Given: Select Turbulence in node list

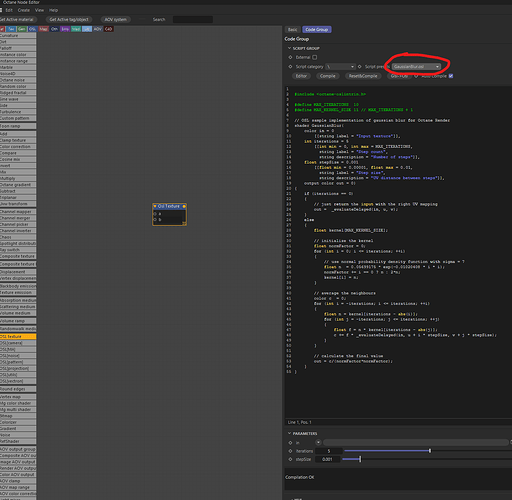Looking at the screenshot, I should (18, 112).
